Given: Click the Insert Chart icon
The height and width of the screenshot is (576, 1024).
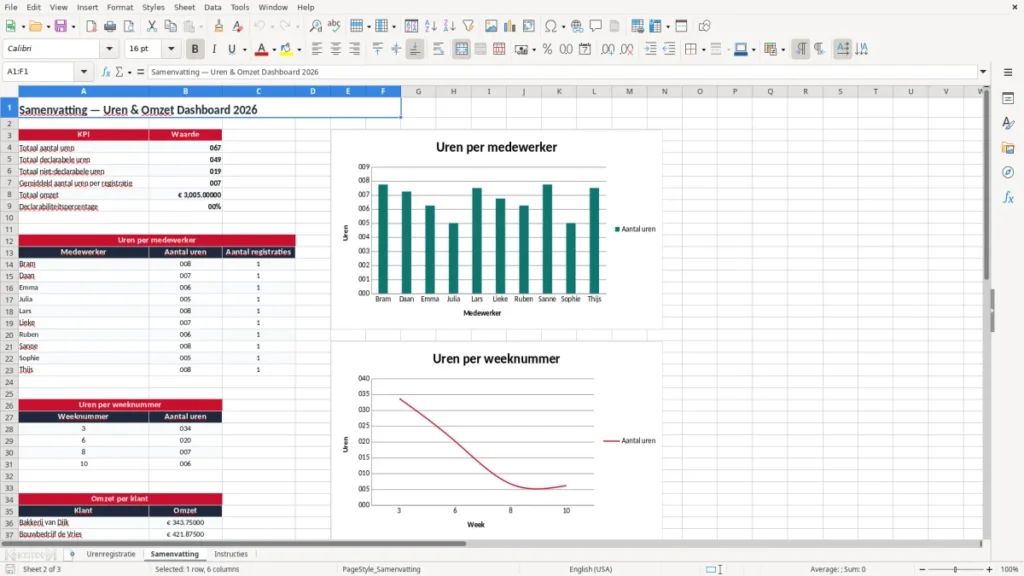Looking at the screenshot, I should pyautogui.click(x=510, y=26).
